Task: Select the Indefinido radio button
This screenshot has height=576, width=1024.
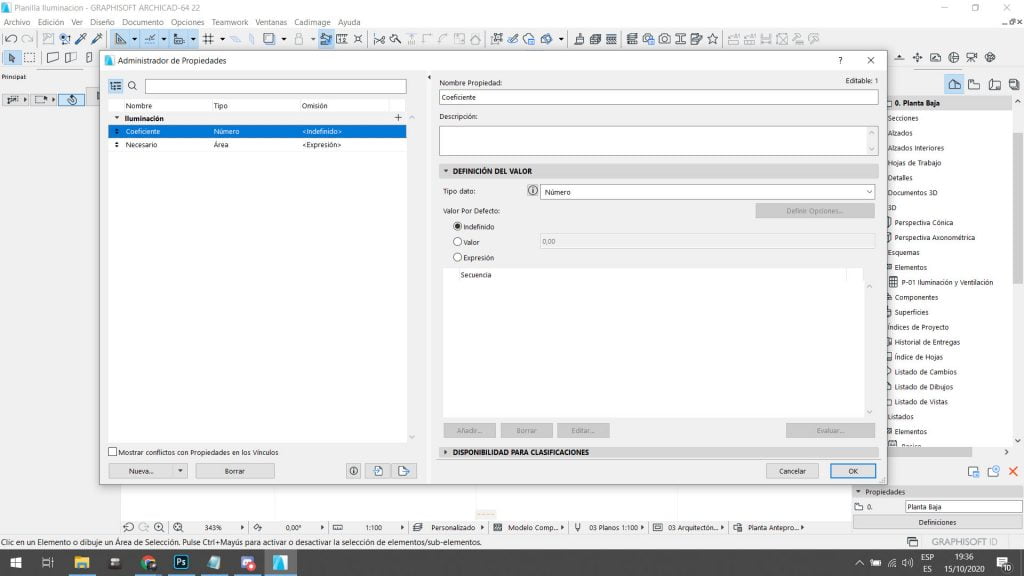Action: [x=458, y=227]
